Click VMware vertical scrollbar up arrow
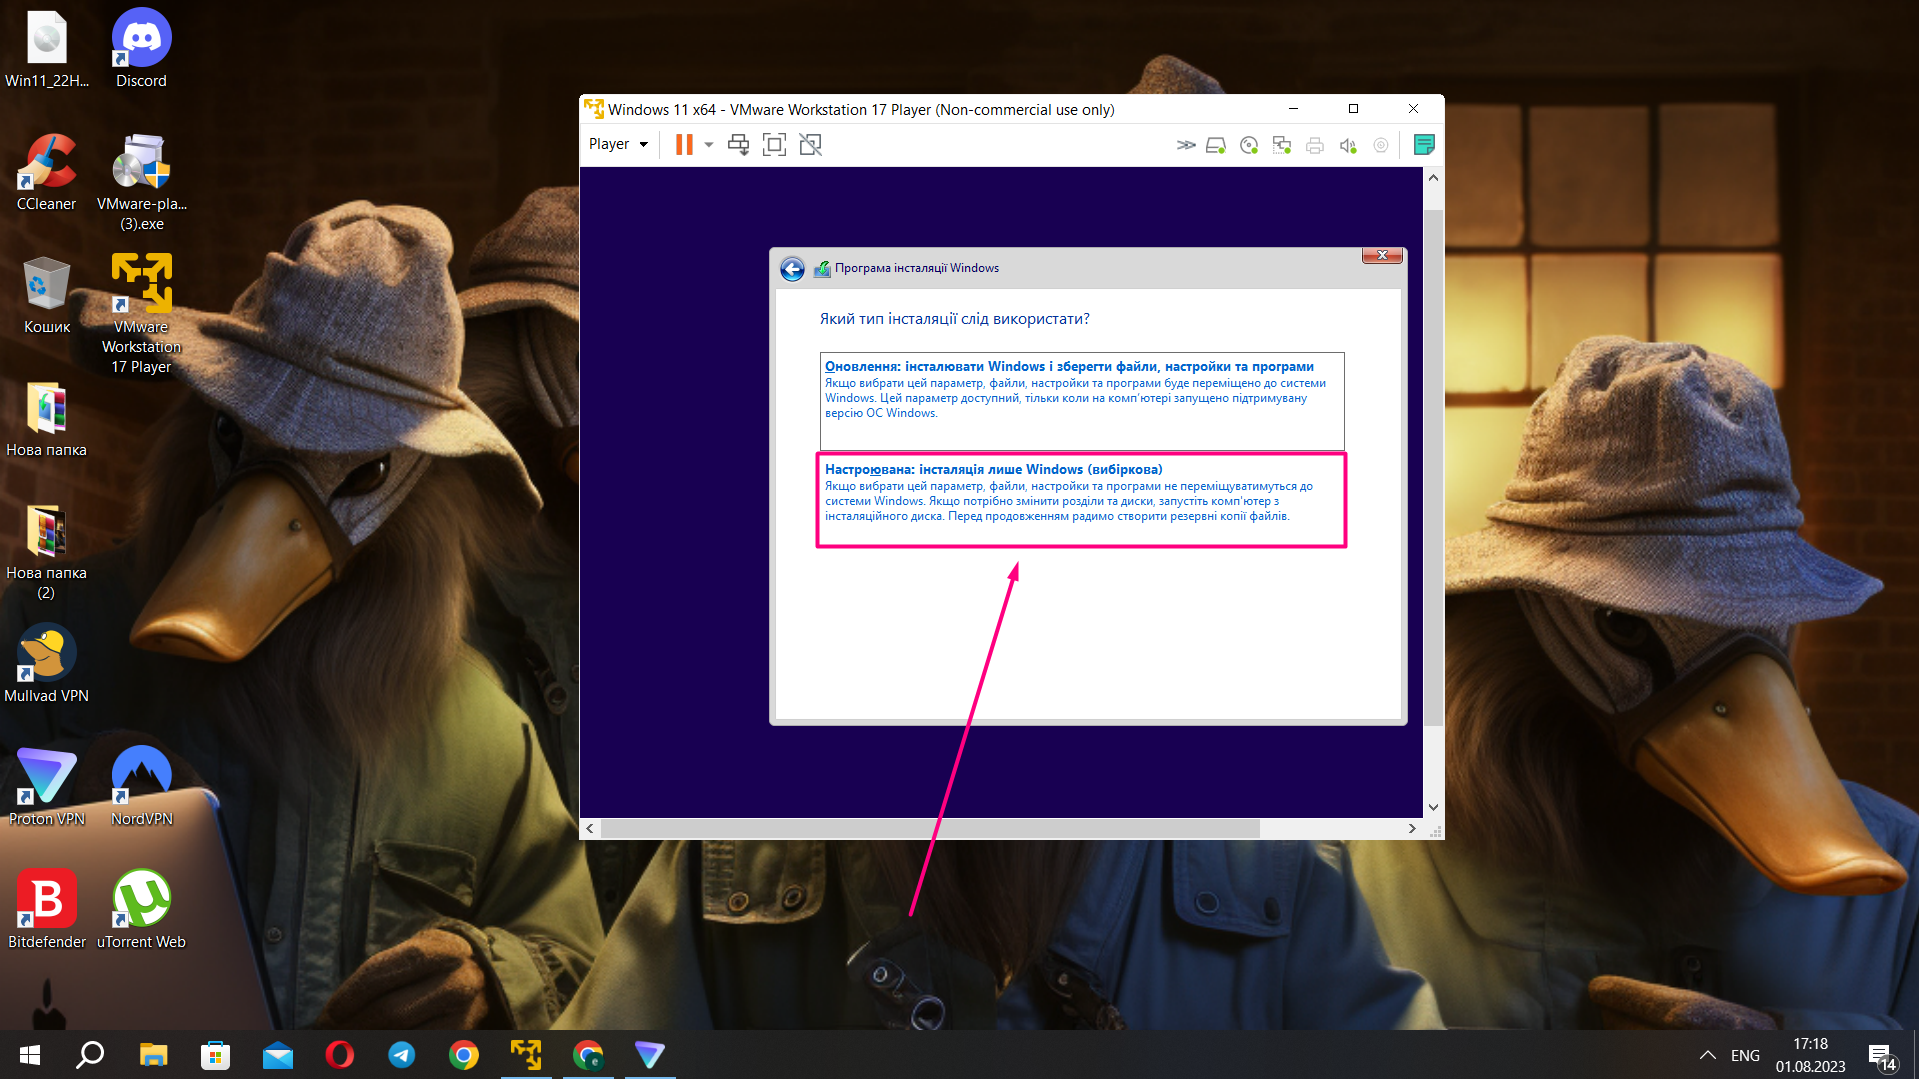 click(1433, 178)
